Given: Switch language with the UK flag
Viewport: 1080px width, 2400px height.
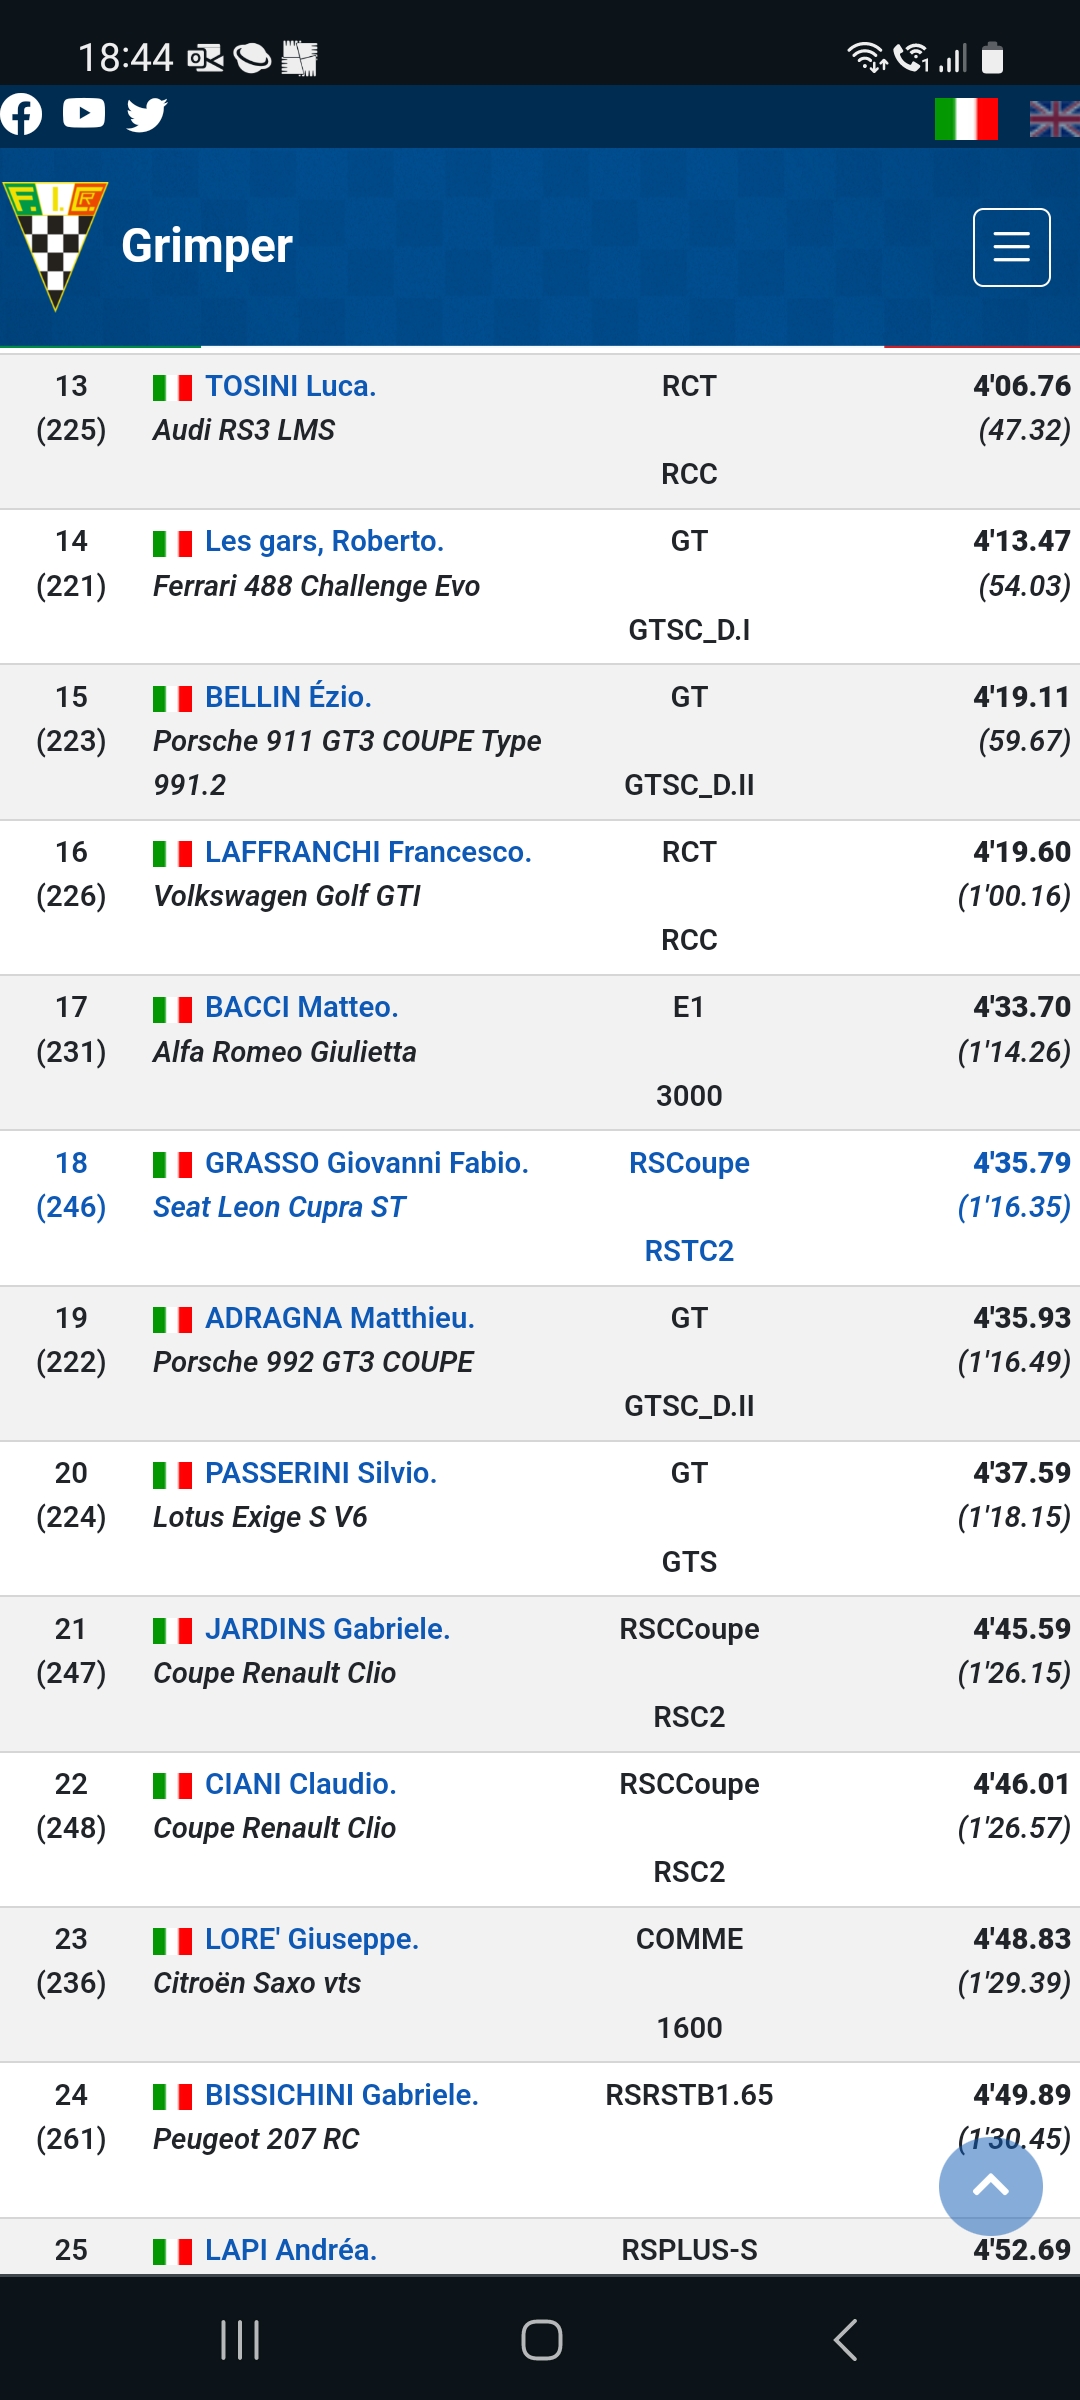Looking at the screenshot, I should [1054, 119].
